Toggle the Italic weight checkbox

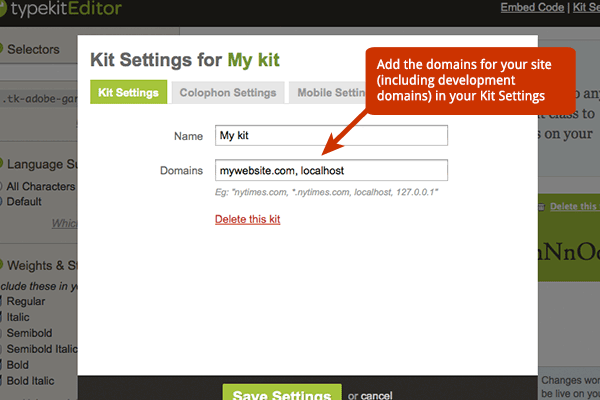tap(3, 317)
